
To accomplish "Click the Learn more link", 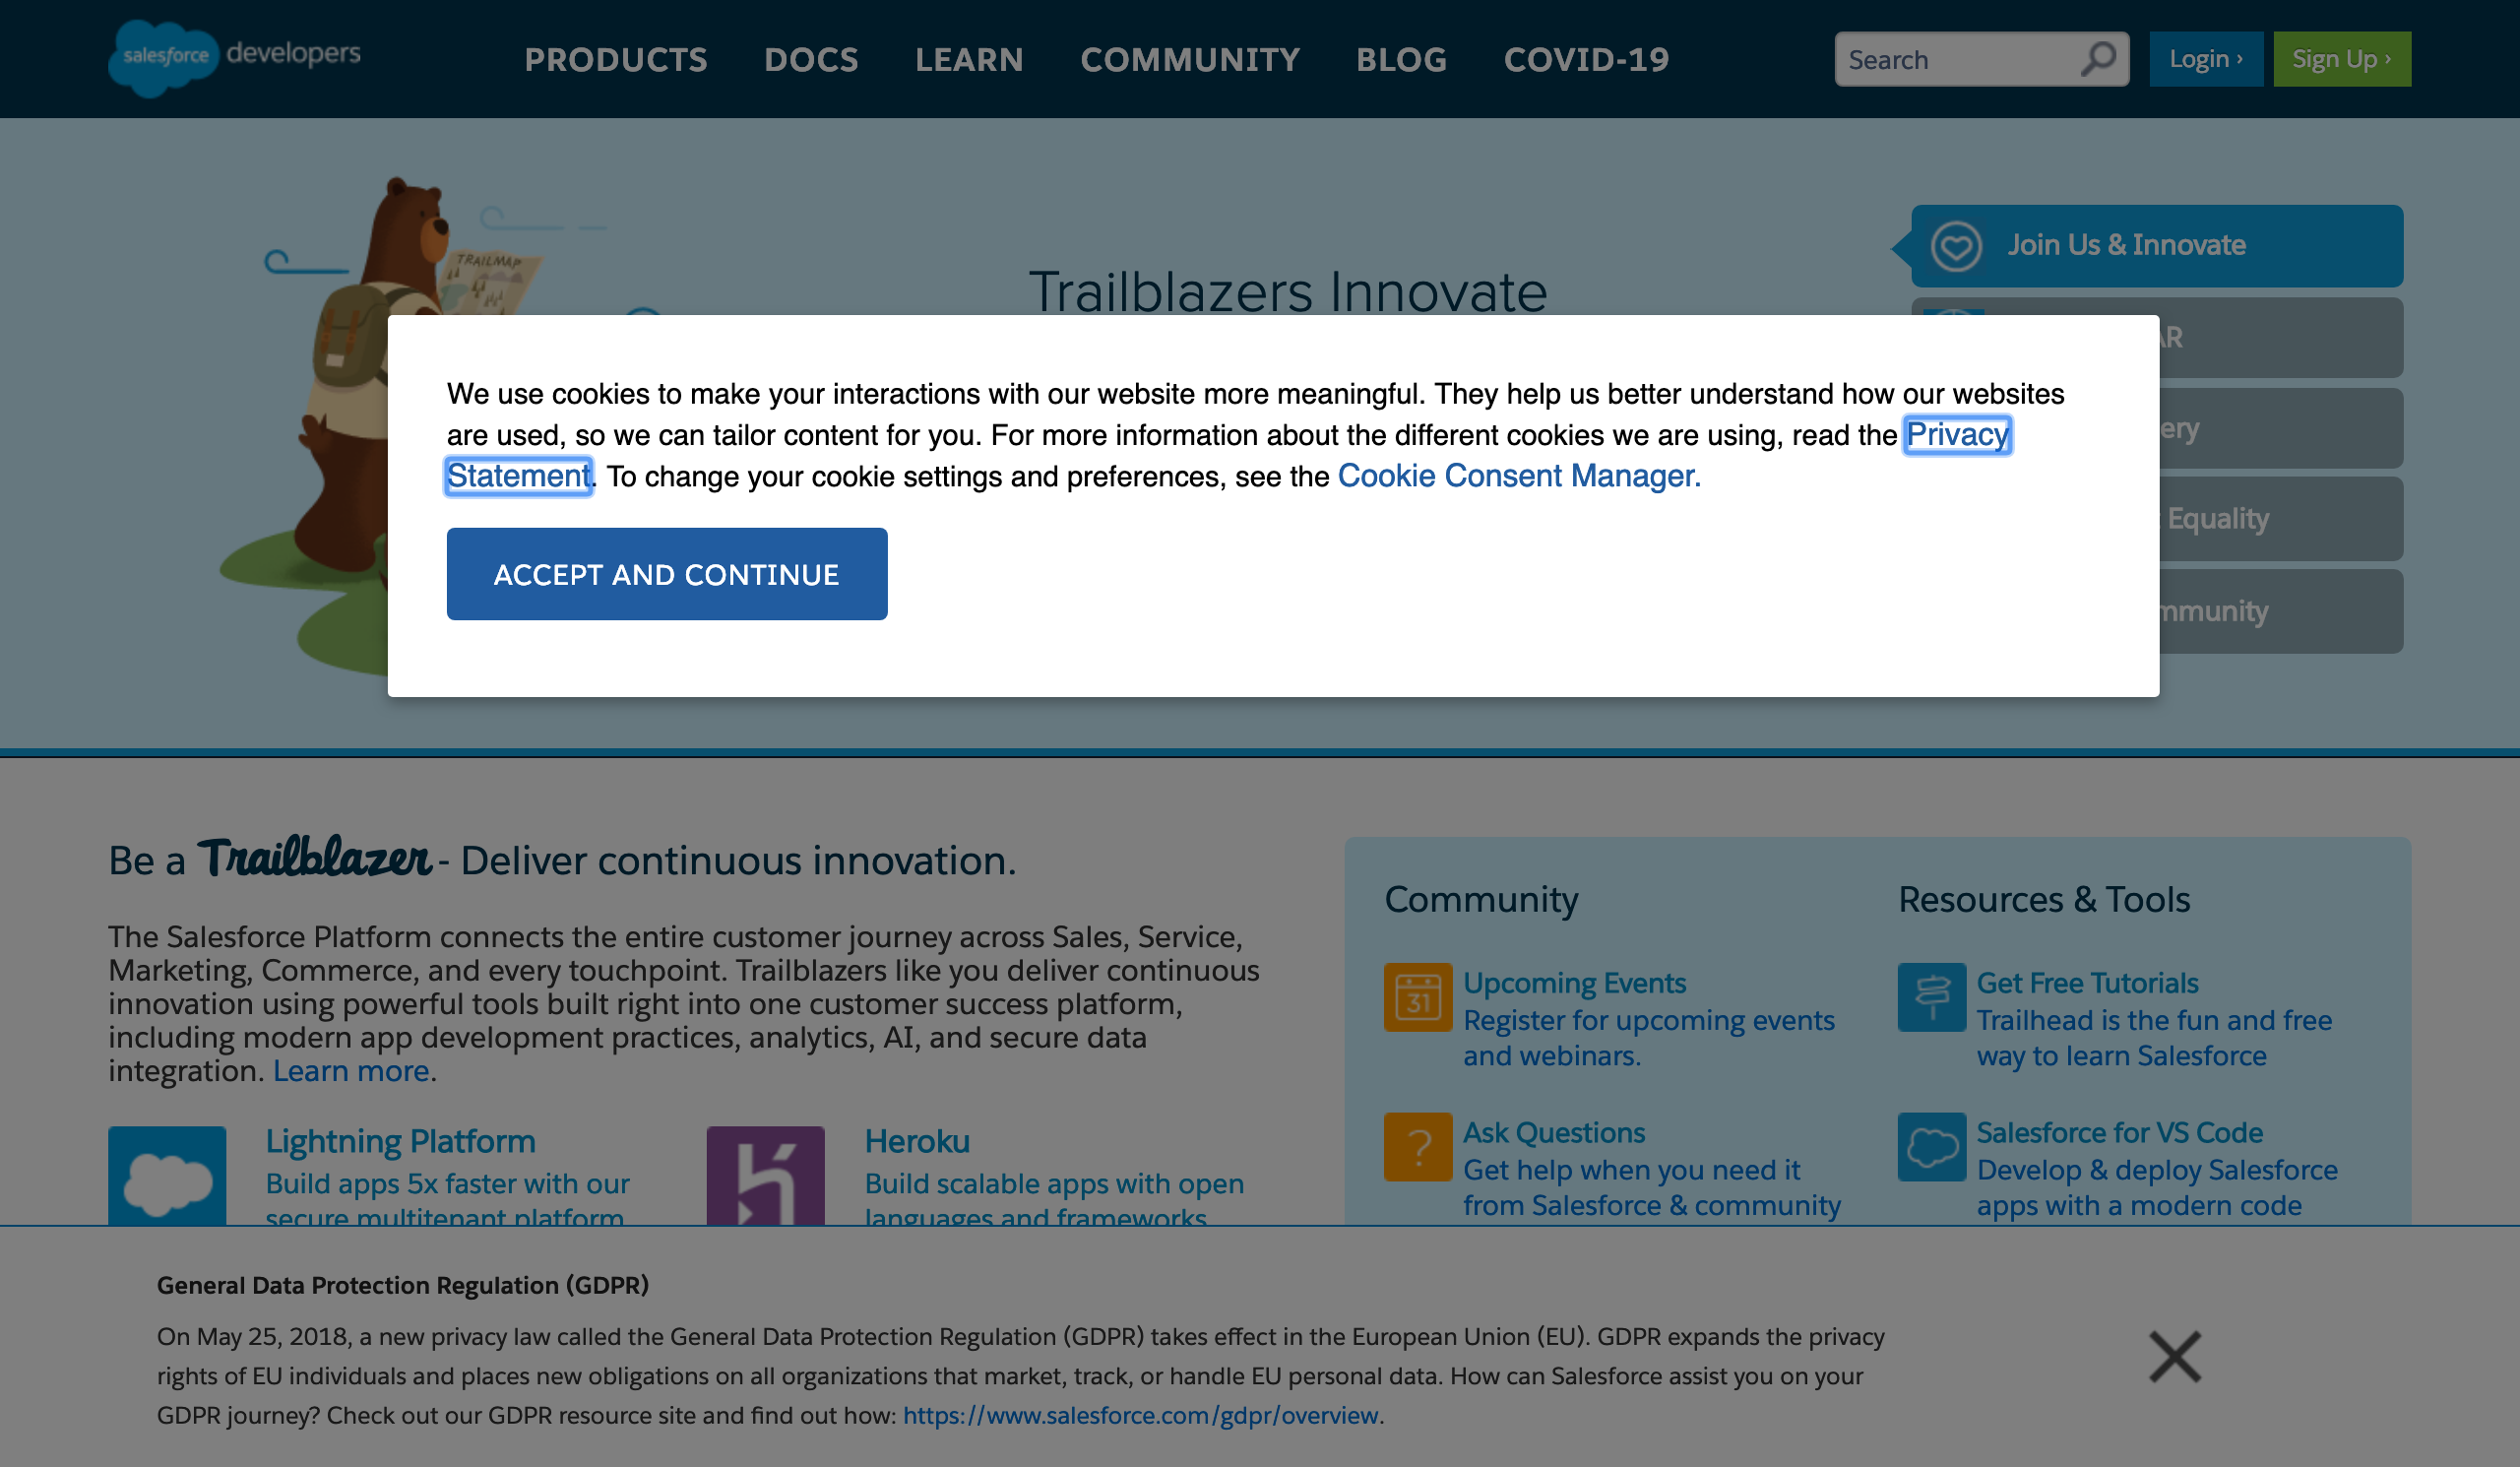I will (x=351, y=1070).
